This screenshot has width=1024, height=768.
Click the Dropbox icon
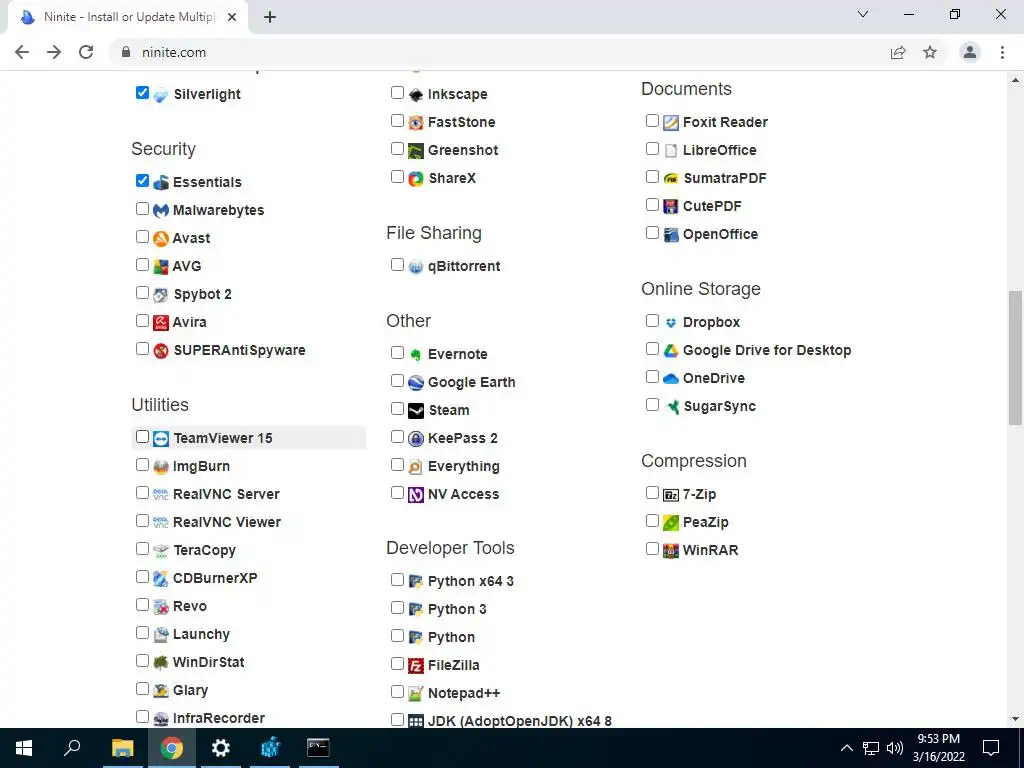click(x=671, y=323)
